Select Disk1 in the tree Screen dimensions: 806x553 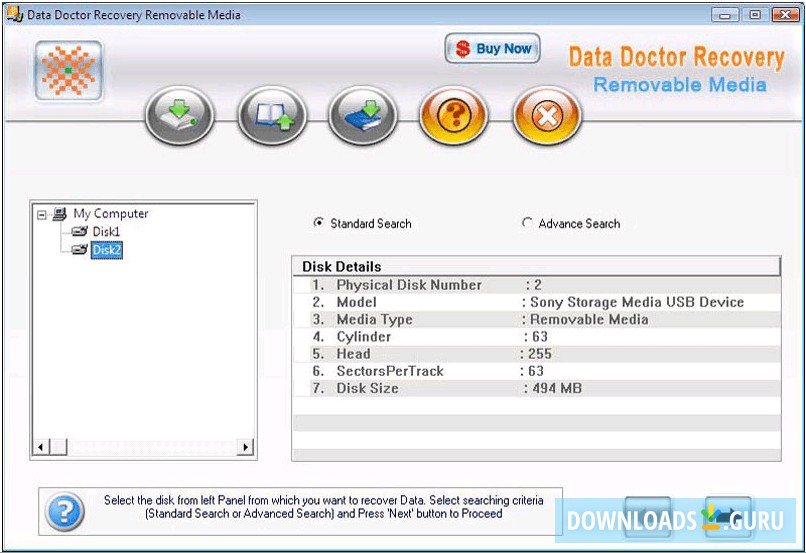tap(106, 231)
